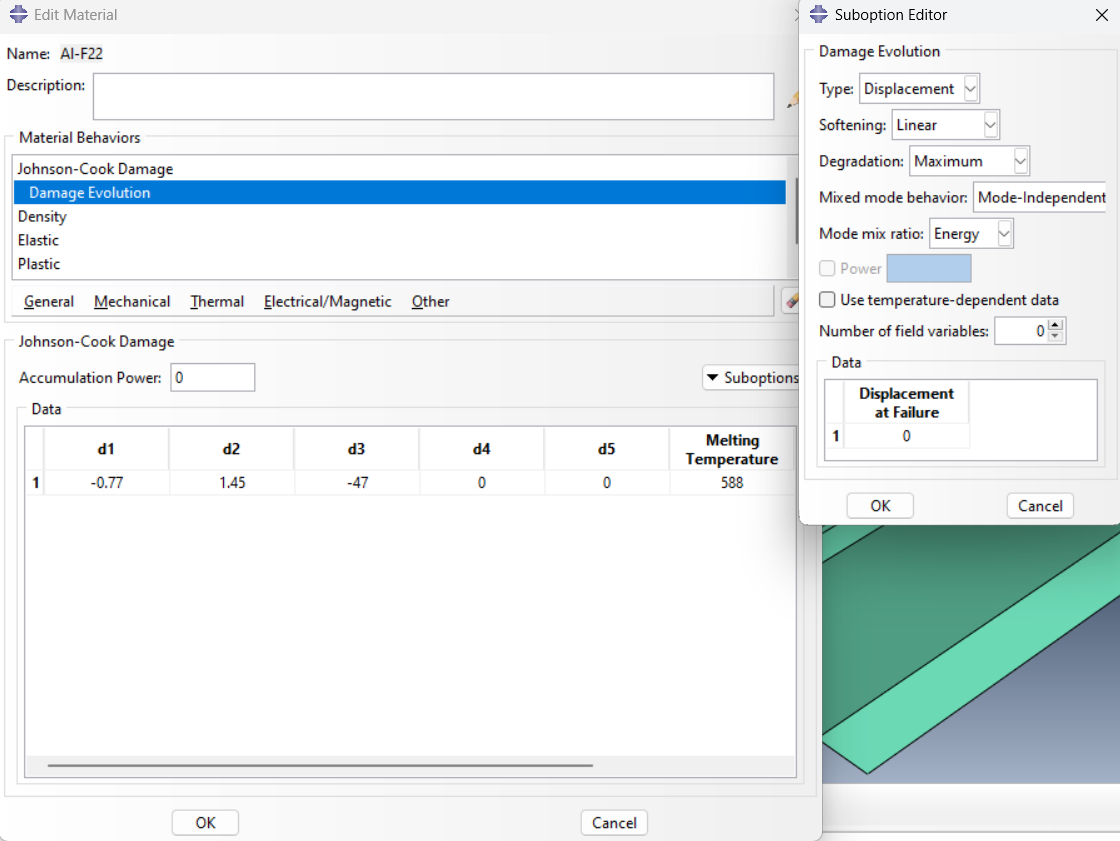Viewport: 1120px width, 841px height.
Task: Click Cancel in Suboption Editor
Action: (1040, 506)
